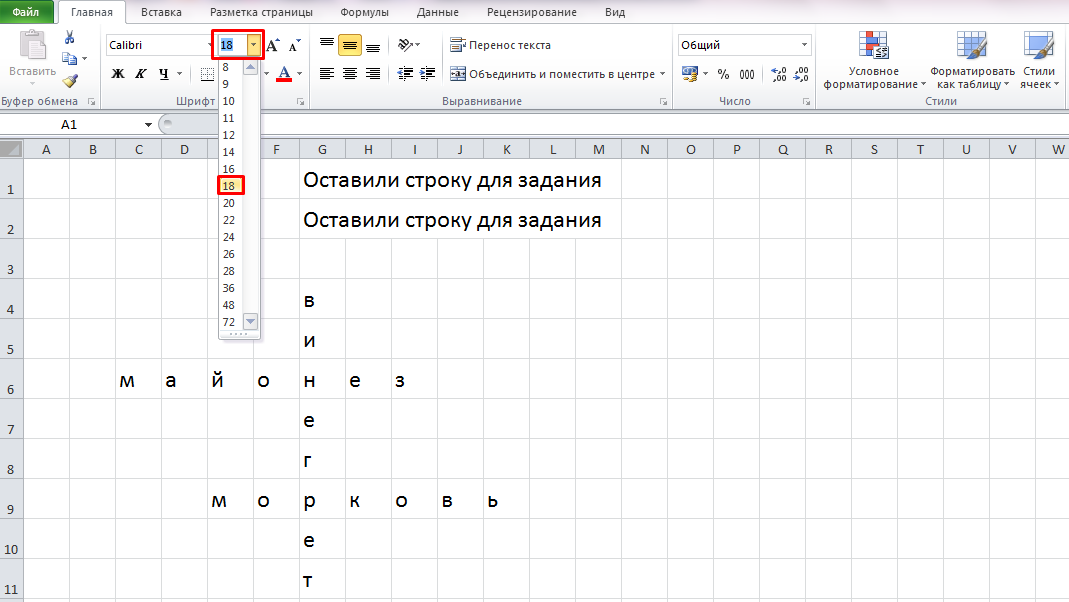Select font size 12 in list
The image size is (1069, 602).
pyautogui.click(x=230, y=135)
